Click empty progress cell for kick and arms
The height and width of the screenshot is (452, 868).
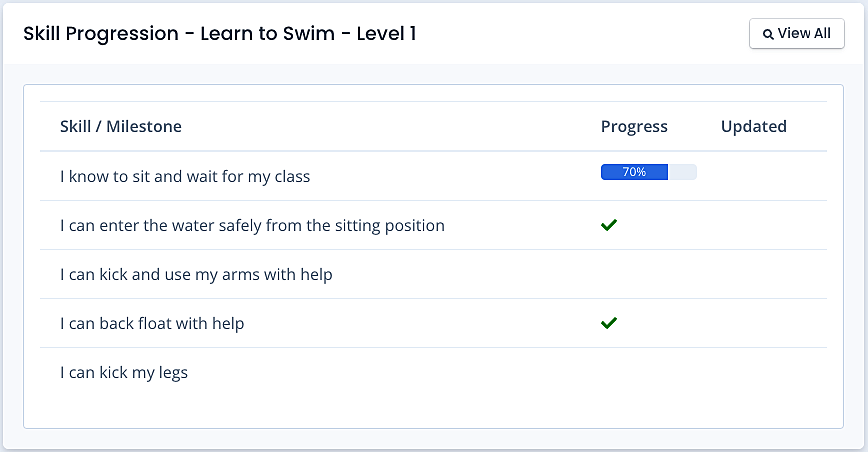pyautogui.click(x=650, y=274)
